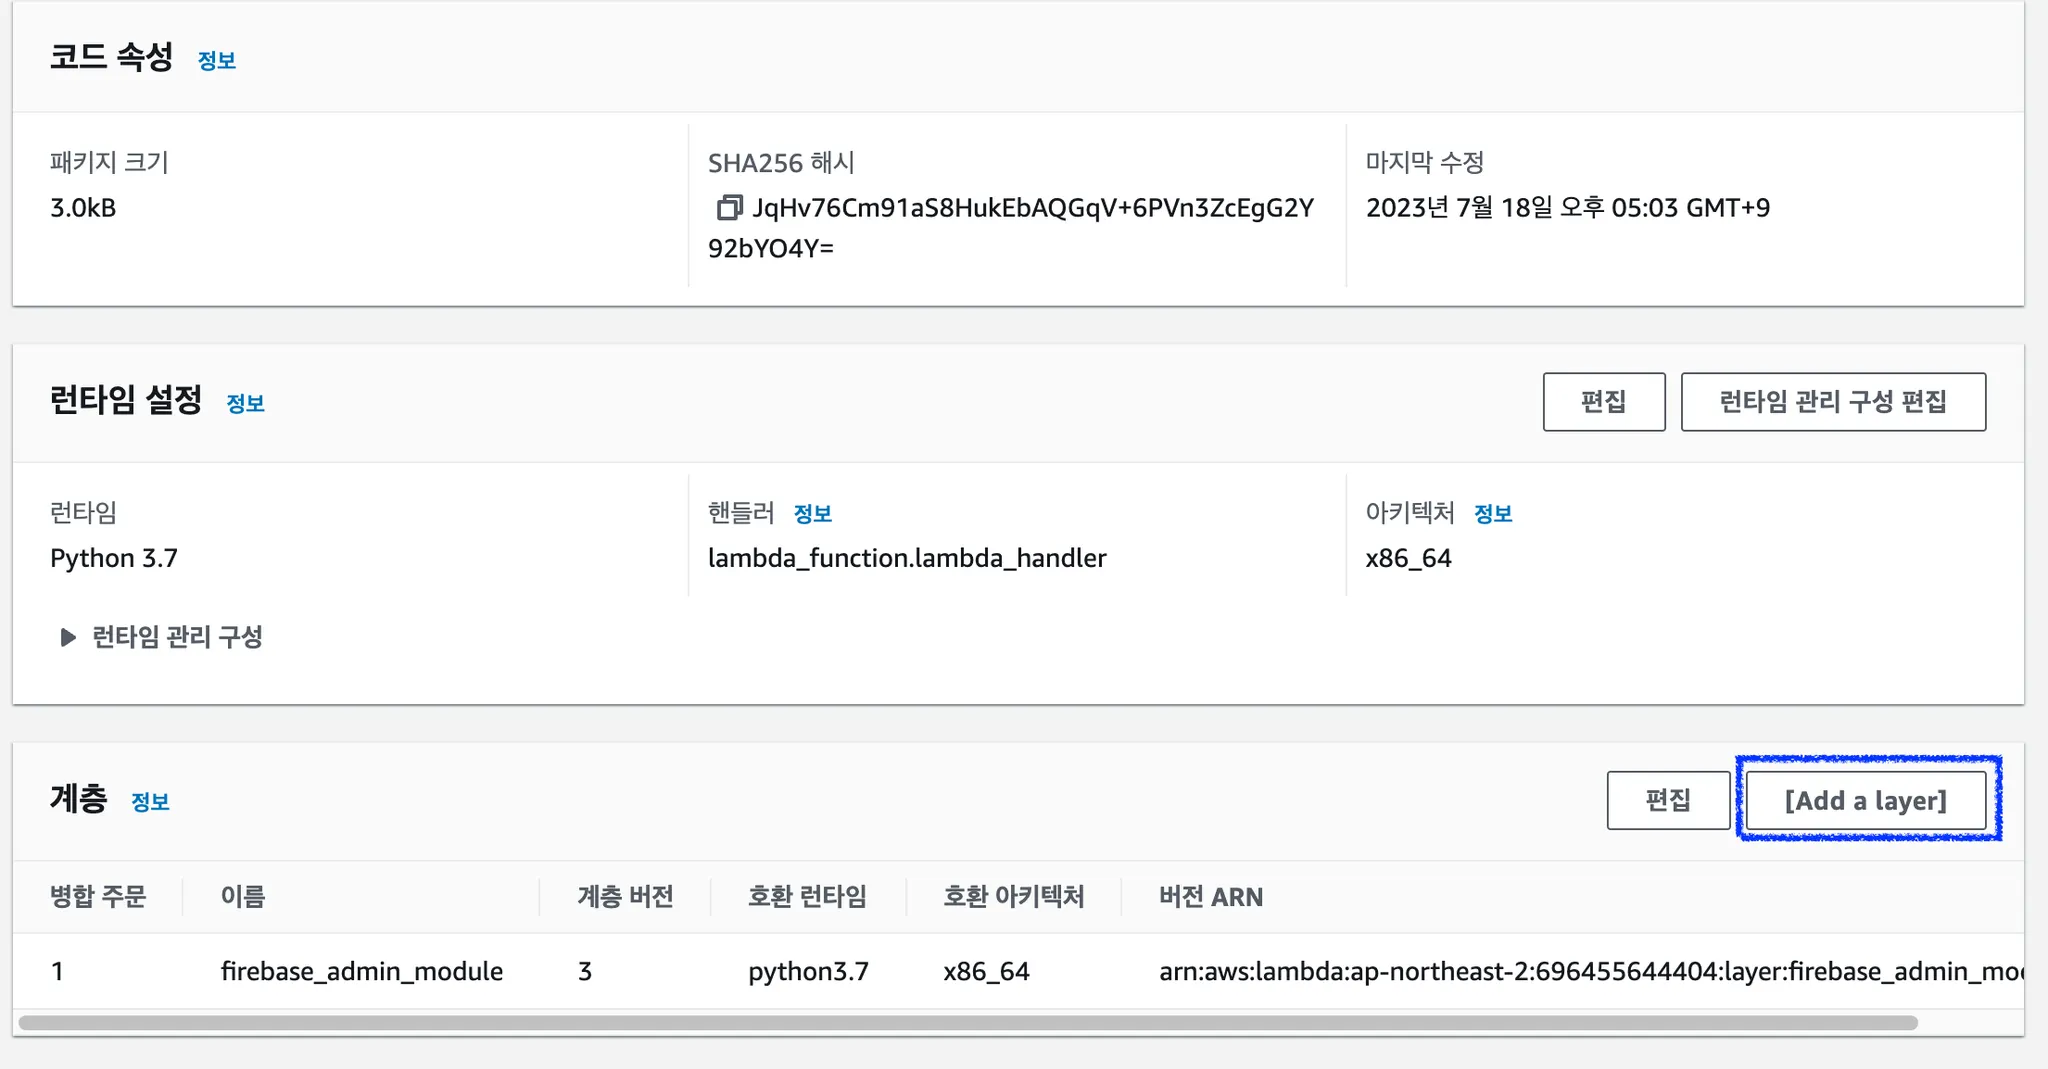Select the 병합 주문 column header
This screenshot has height=1069, width=2048.
[98, 897]
